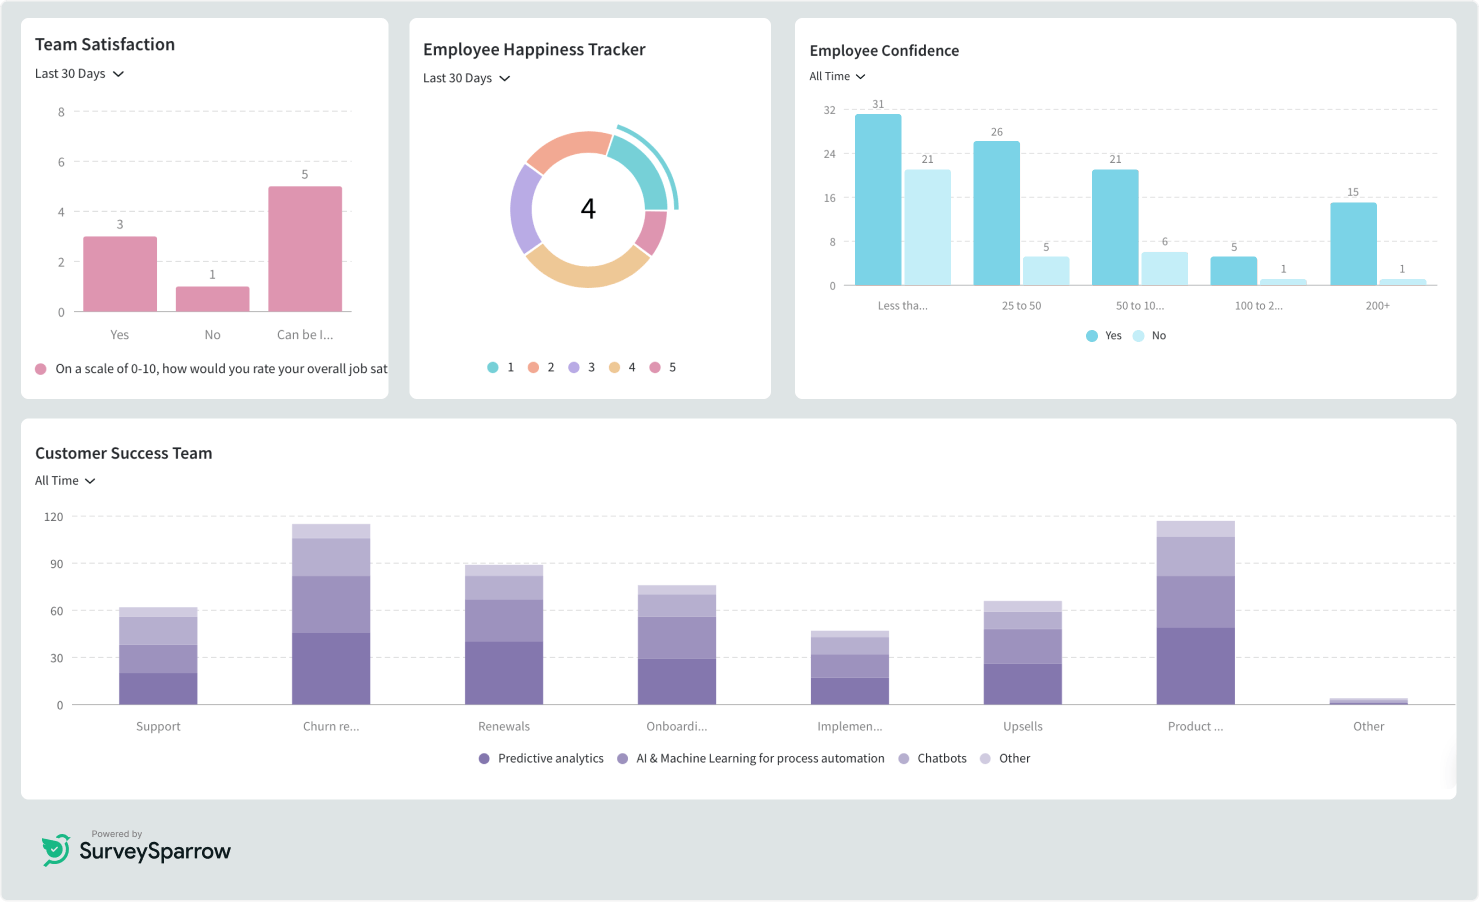Open Employee Confidence All Time dropdown
This screenshot has width=1479, height=902.
[837, 76]
